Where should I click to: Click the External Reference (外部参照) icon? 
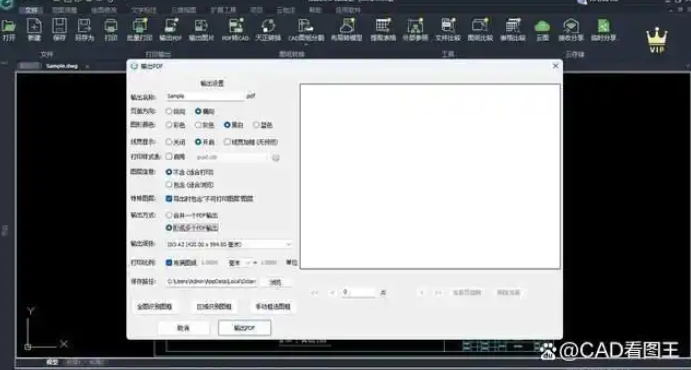pyautogui.click(x=415, y=26)
